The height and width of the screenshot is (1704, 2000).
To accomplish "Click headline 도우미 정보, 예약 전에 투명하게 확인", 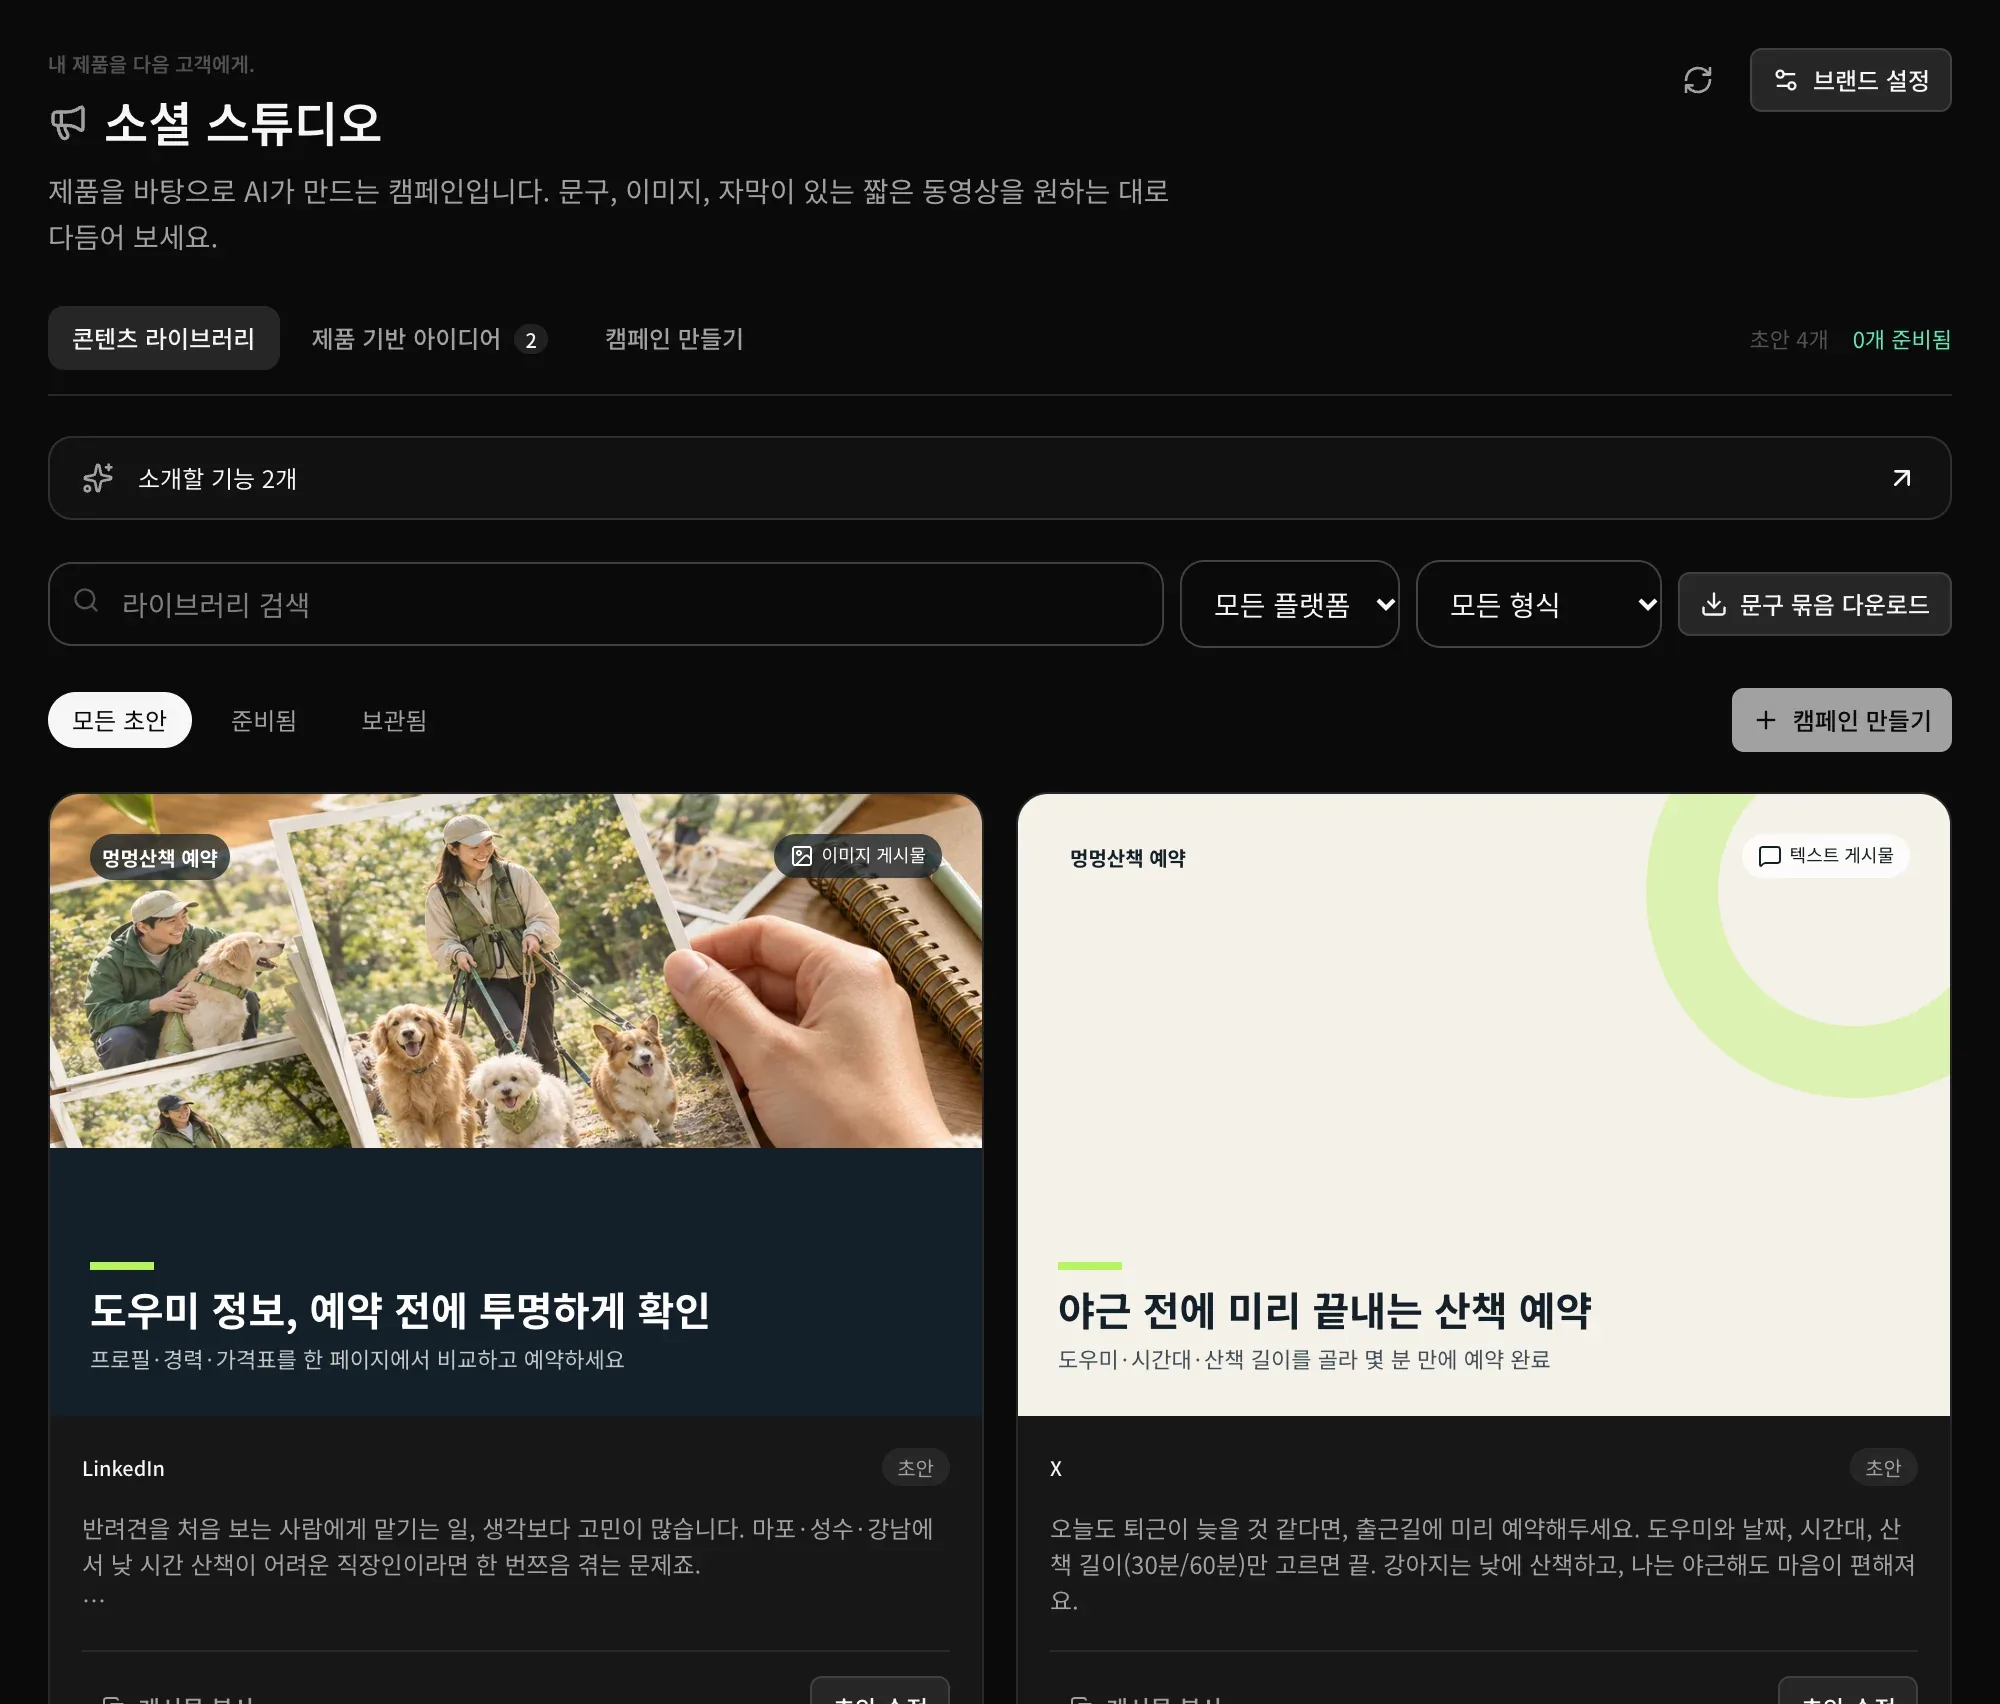I will pyautogui.click(x=400, y=1310).
